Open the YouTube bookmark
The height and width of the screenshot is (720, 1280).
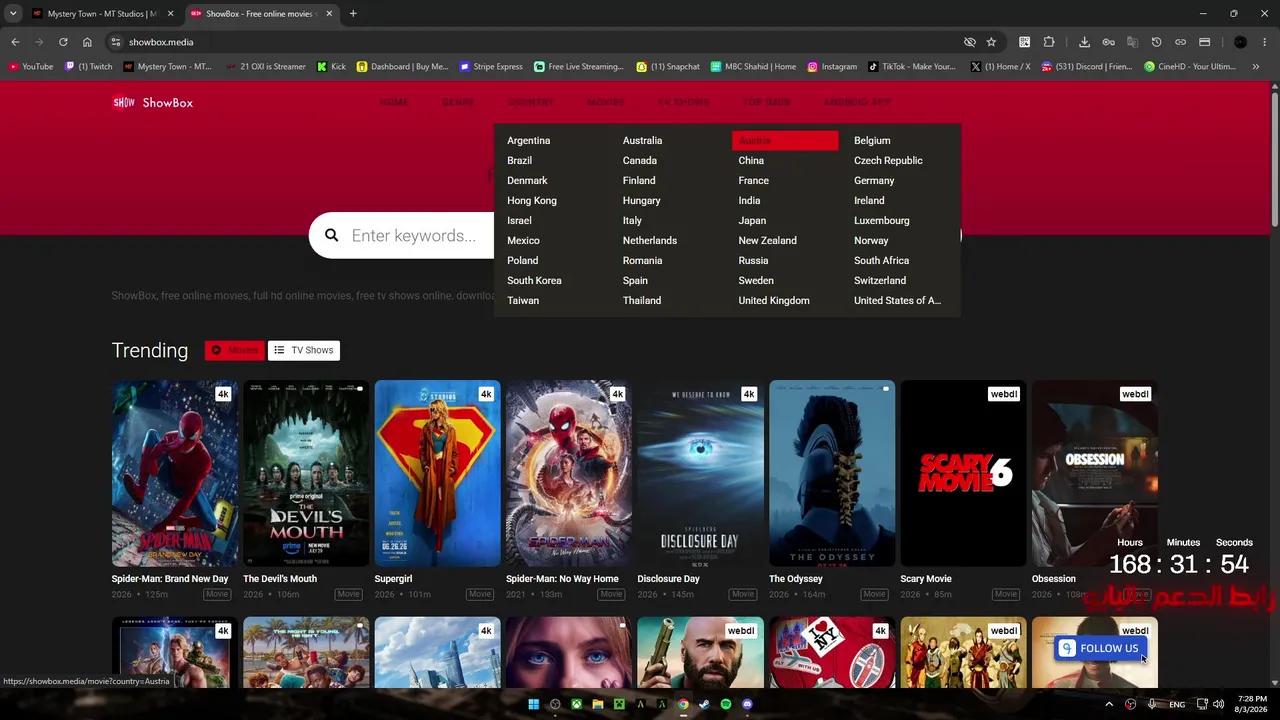pyautogui.click(x=31, y=67)
